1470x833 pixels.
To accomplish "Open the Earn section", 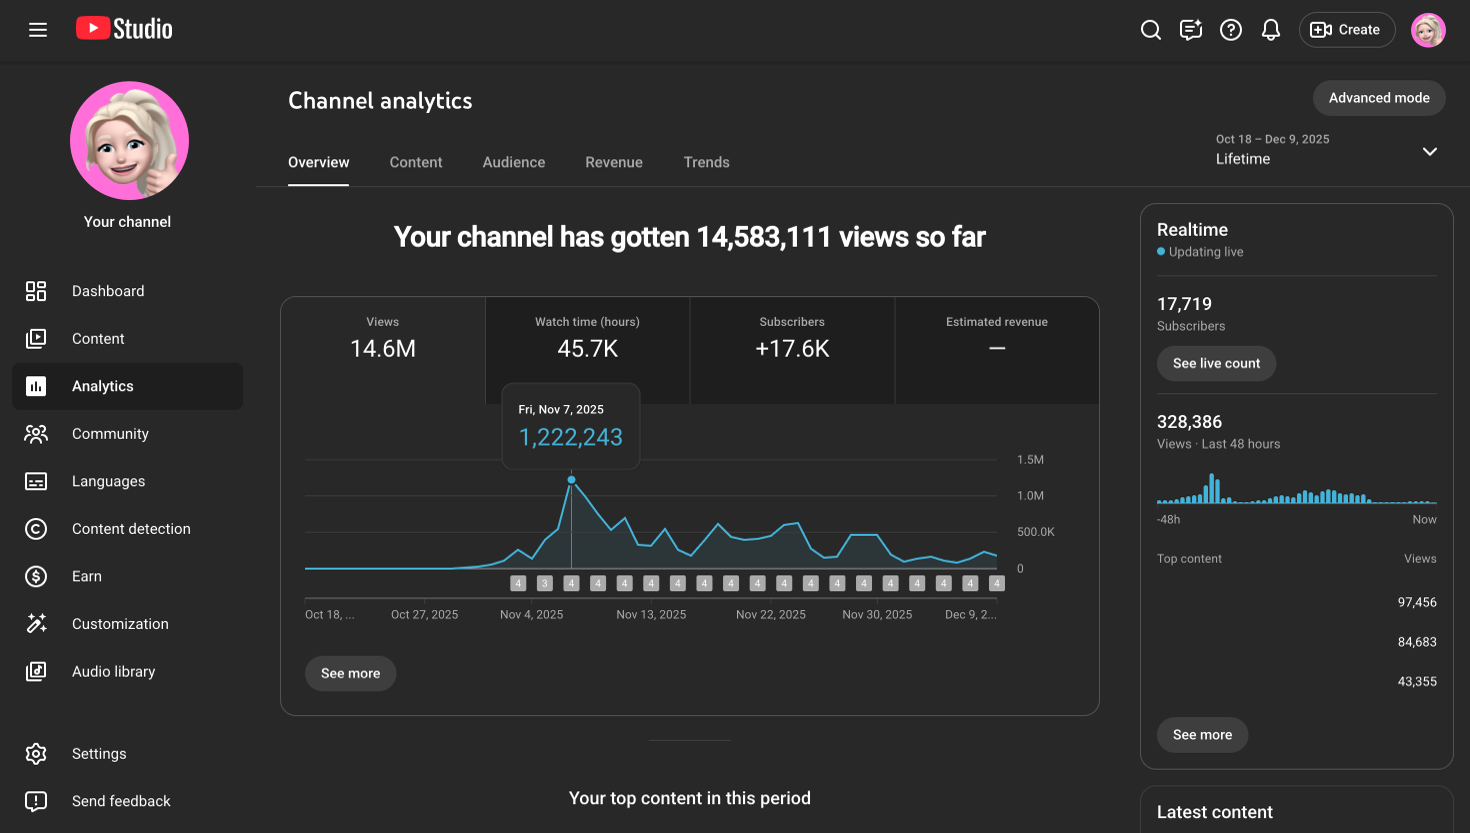I will tap(87, 576).
